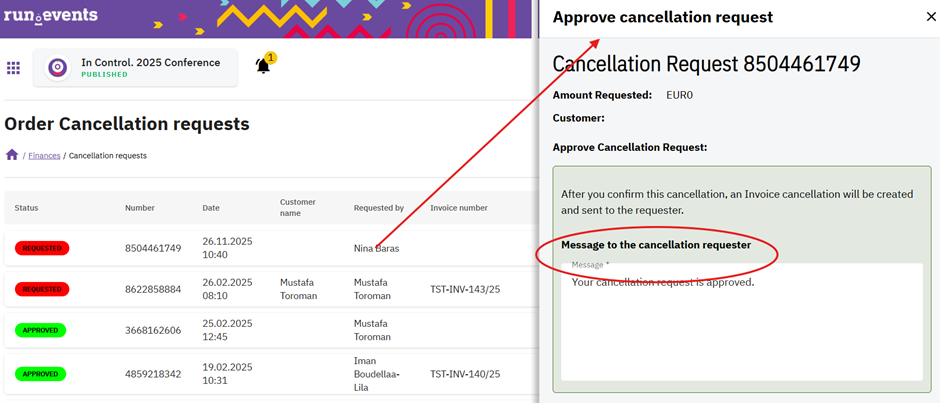Click the Message text field
Screen dimensions: 940x403
(x=742, y=321)
